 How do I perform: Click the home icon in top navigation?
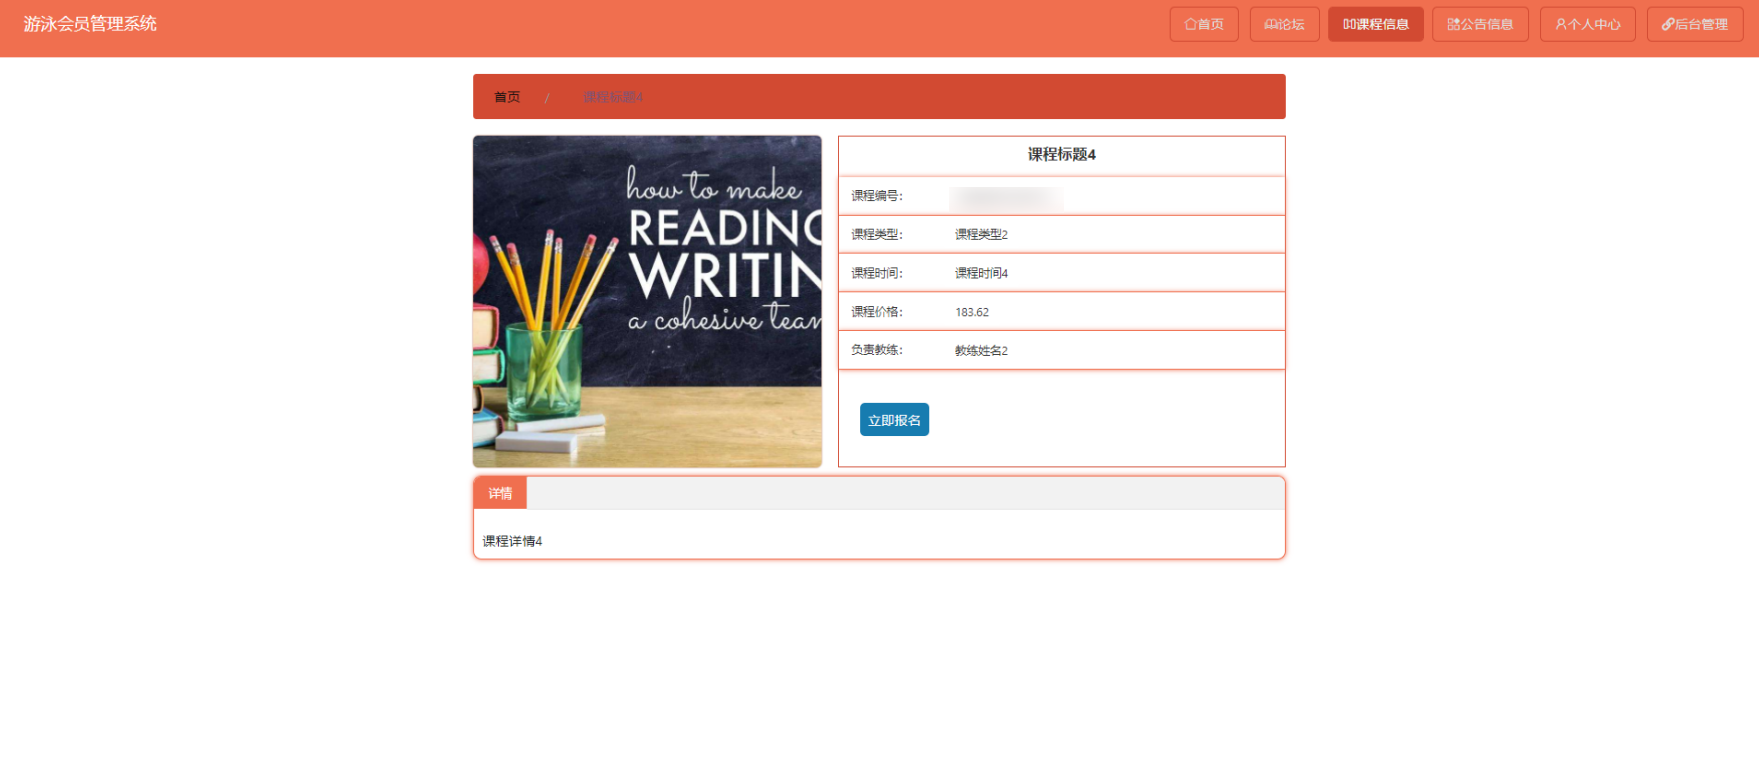click(x=1191, y=24)
